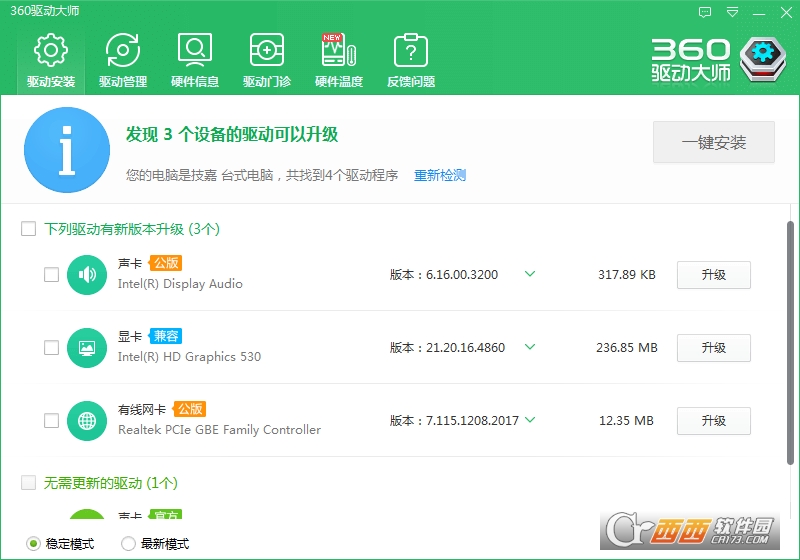Switch to the 硬件温度 tab label
Image resolution: width=800 pixels, height=560 pixels.
point(339,82)
